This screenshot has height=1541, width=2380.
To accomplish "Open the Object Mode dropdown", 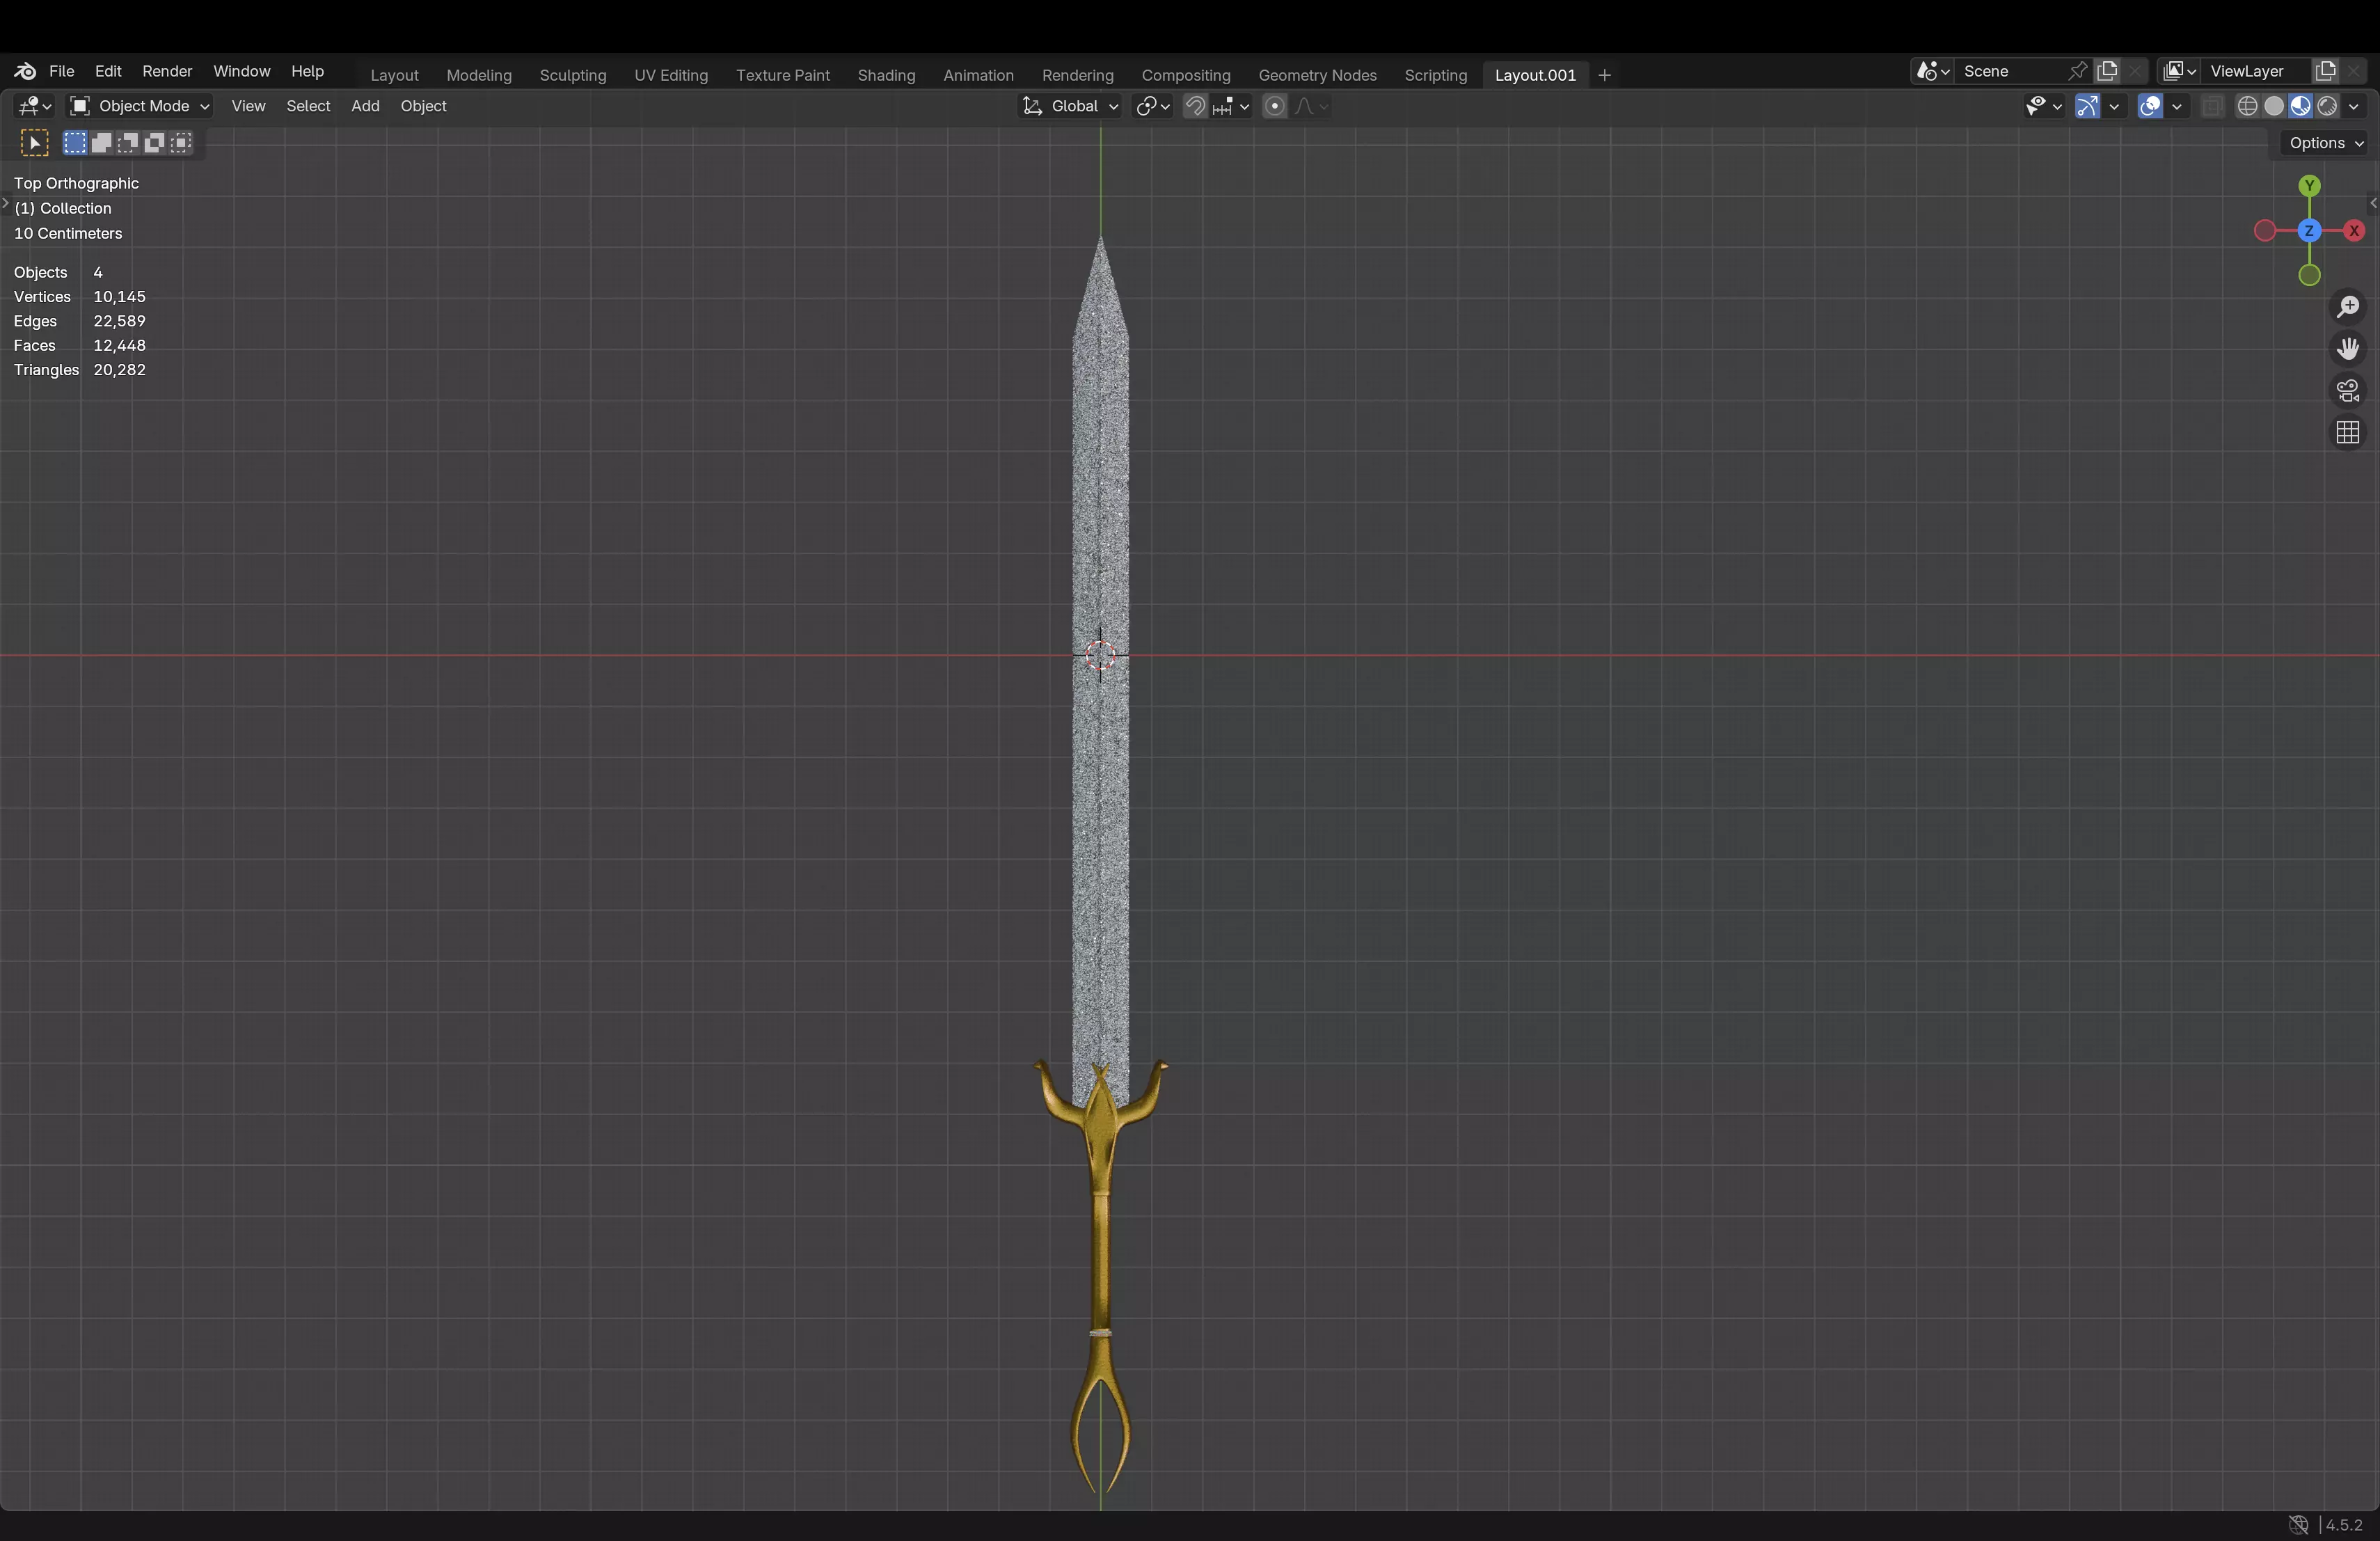I will click(x=139, y=106).
